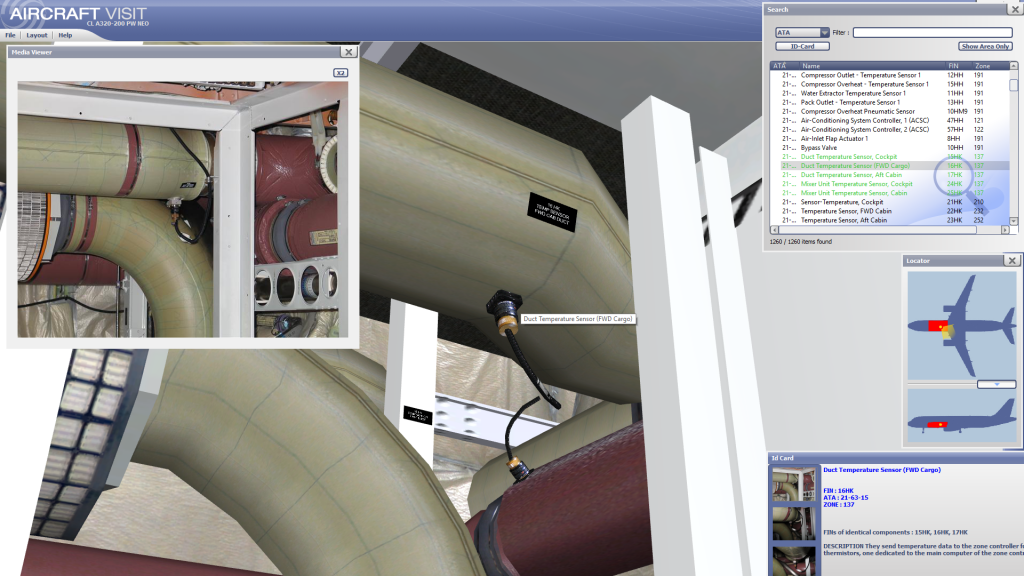Click the top-view aircraft locator image
This screenshot has width=1024, height=576.
pos(961,325)
